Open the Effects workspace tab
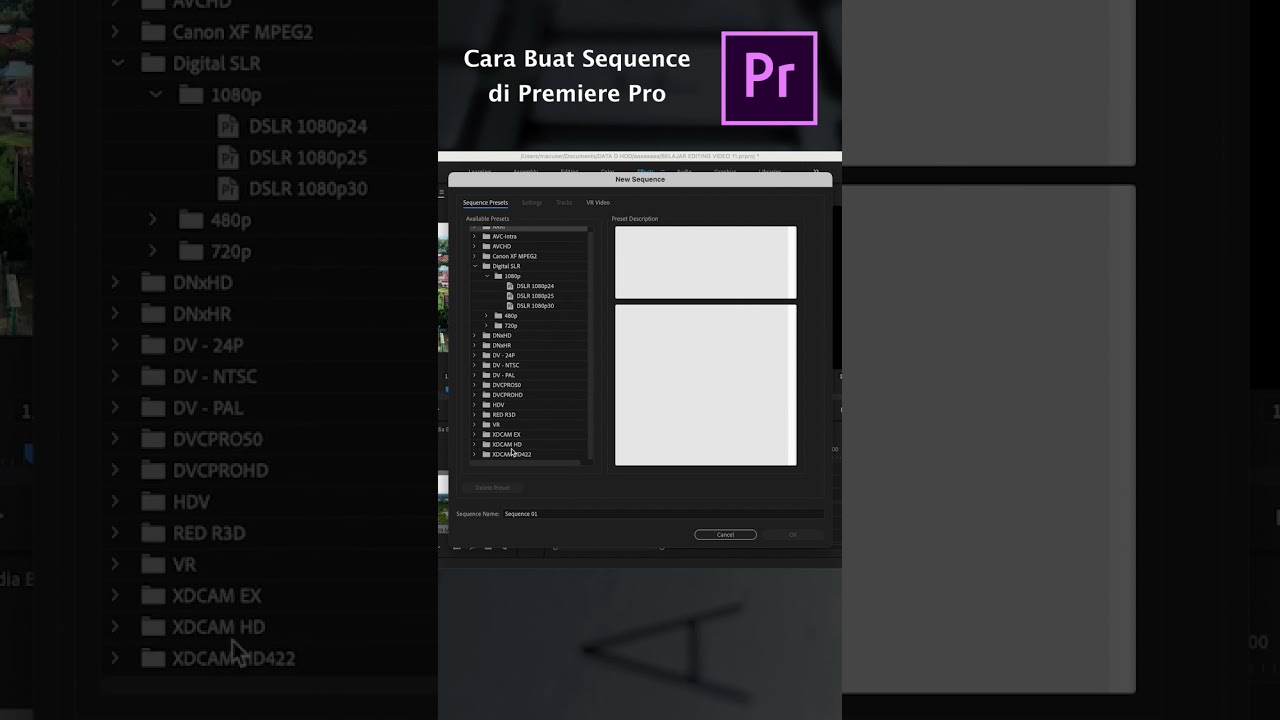Screen dimensions: 1280x720 click(645, 171)
